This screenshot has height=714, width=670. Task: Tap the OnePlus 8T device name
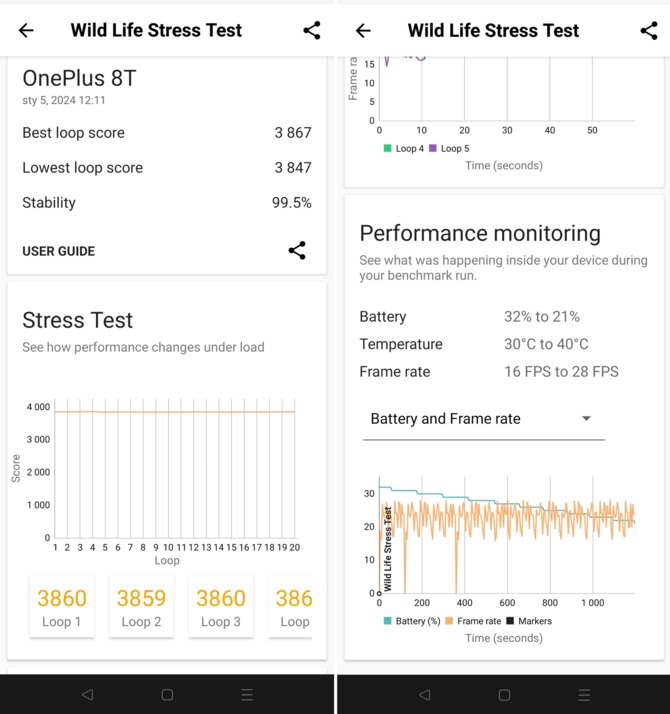79,78
